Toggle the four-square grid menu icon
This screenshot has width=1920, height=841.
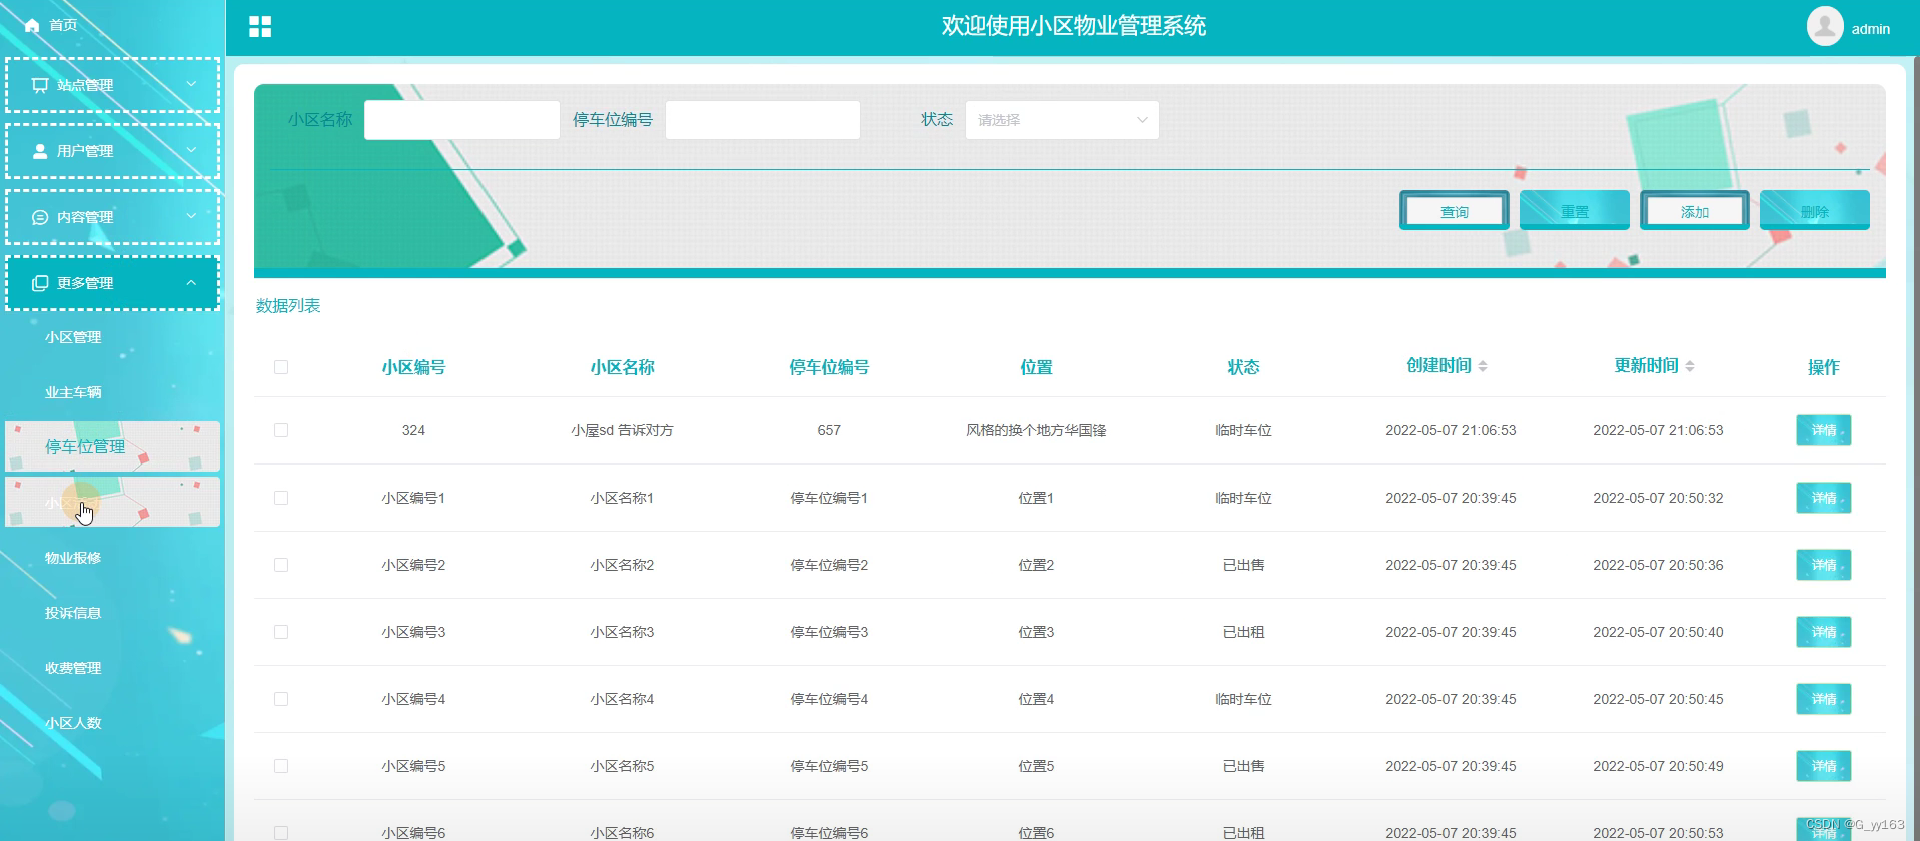coord(260,27)
